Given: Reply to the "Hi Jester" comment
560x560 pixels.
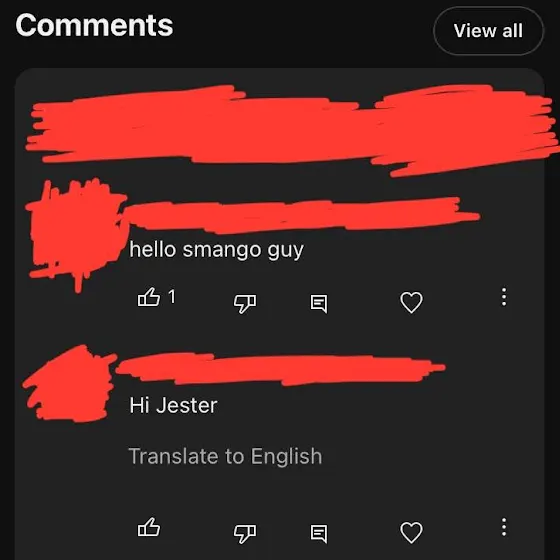Looking at the screenshot, I should tap(319, 534).
